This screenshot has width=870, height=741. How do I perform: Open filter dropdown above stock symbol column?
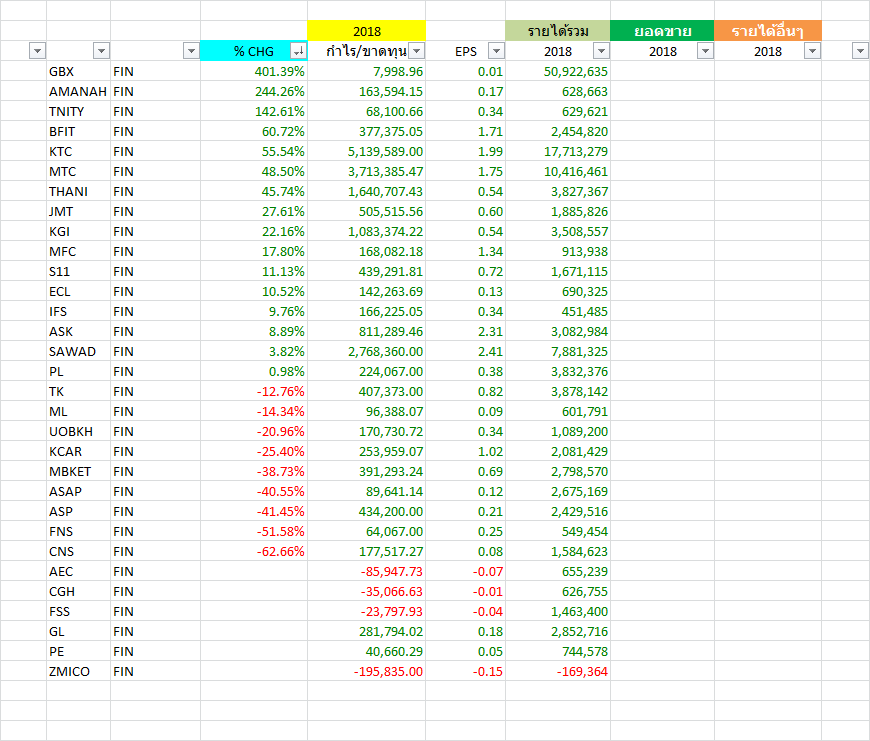point(102,51)
